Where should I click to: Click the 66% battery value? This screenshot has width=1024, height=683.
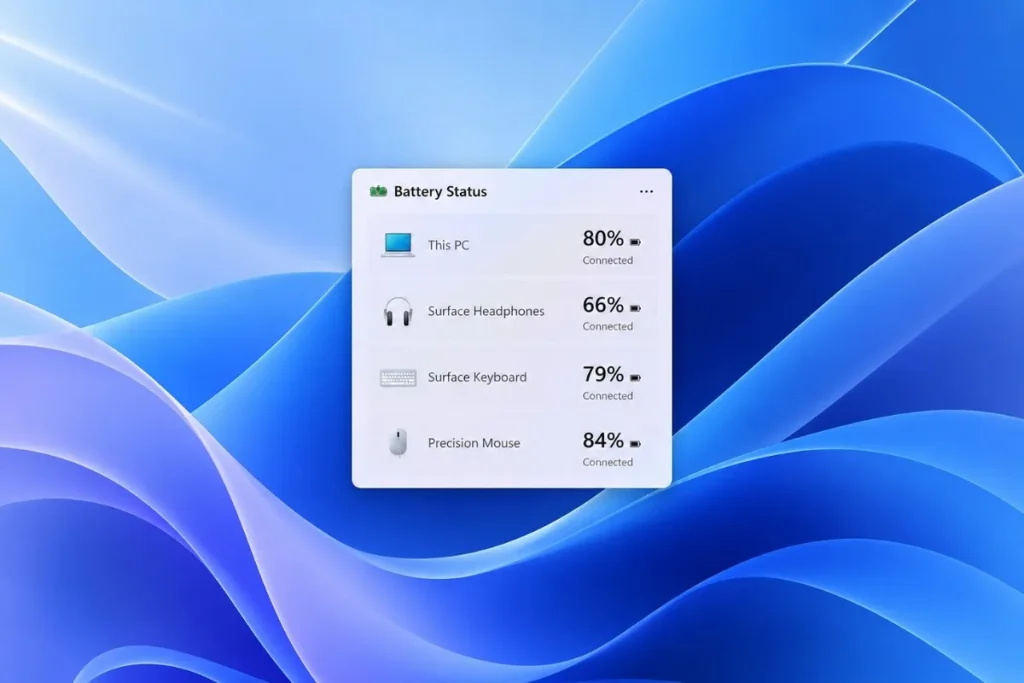pos(603,304)
